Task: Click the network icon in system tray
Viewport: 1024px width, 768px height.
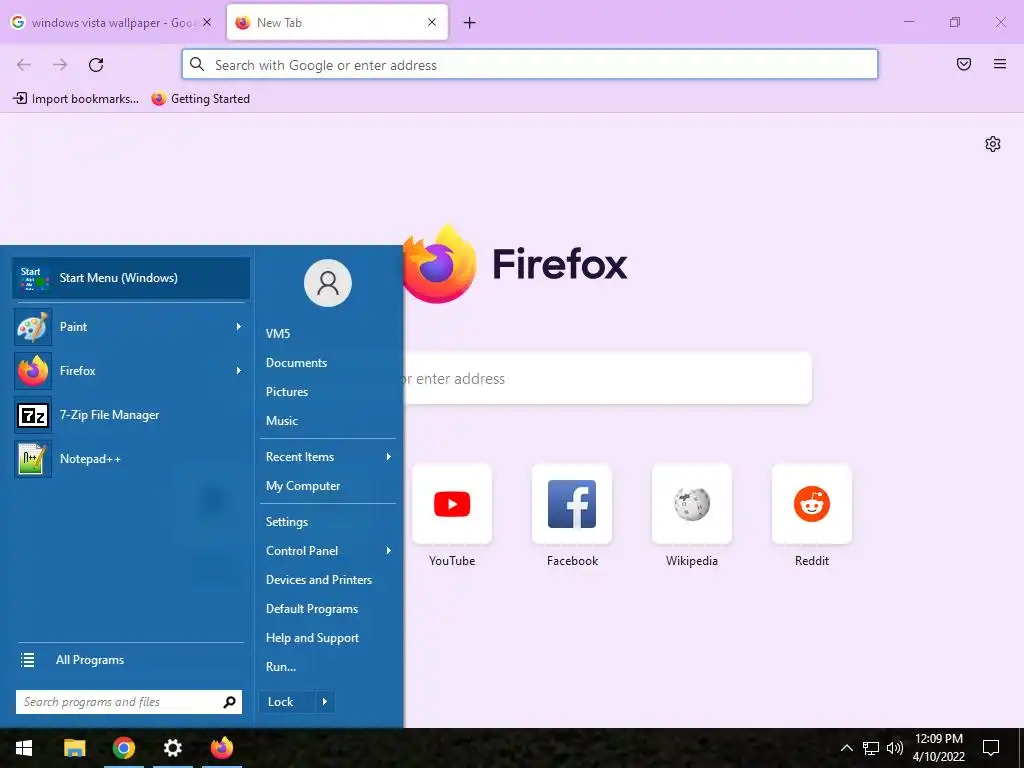Action: pos(871,748)
